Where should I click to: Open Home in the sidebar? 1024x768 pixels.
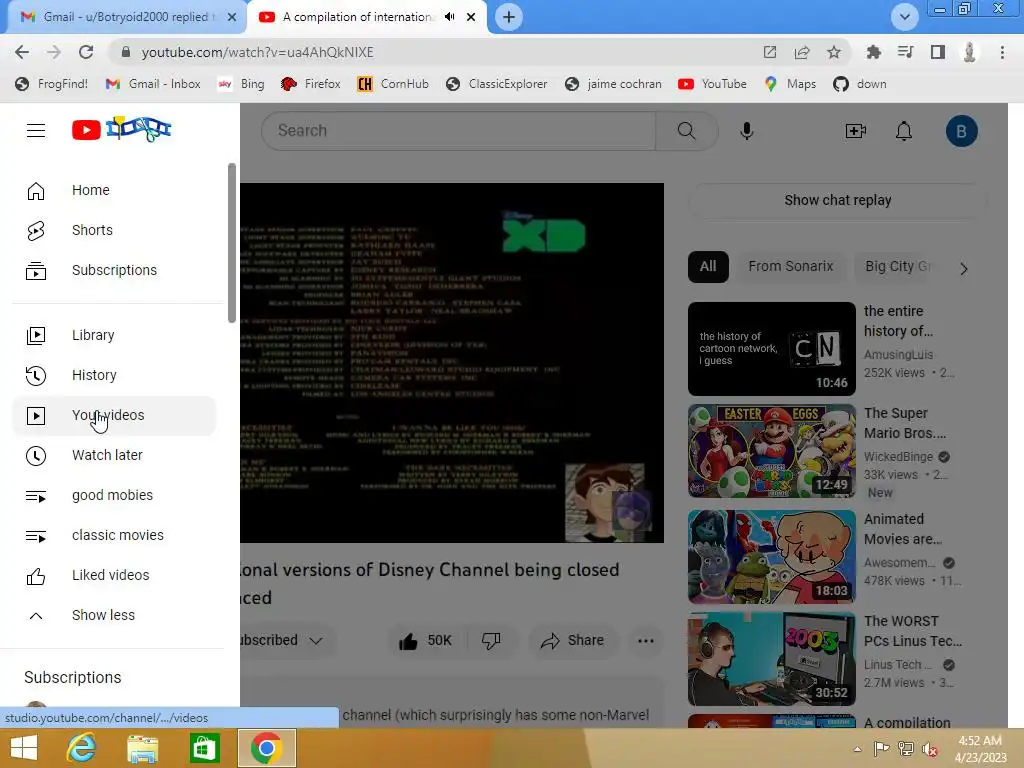pyautogui.click(x=114, y=190)
